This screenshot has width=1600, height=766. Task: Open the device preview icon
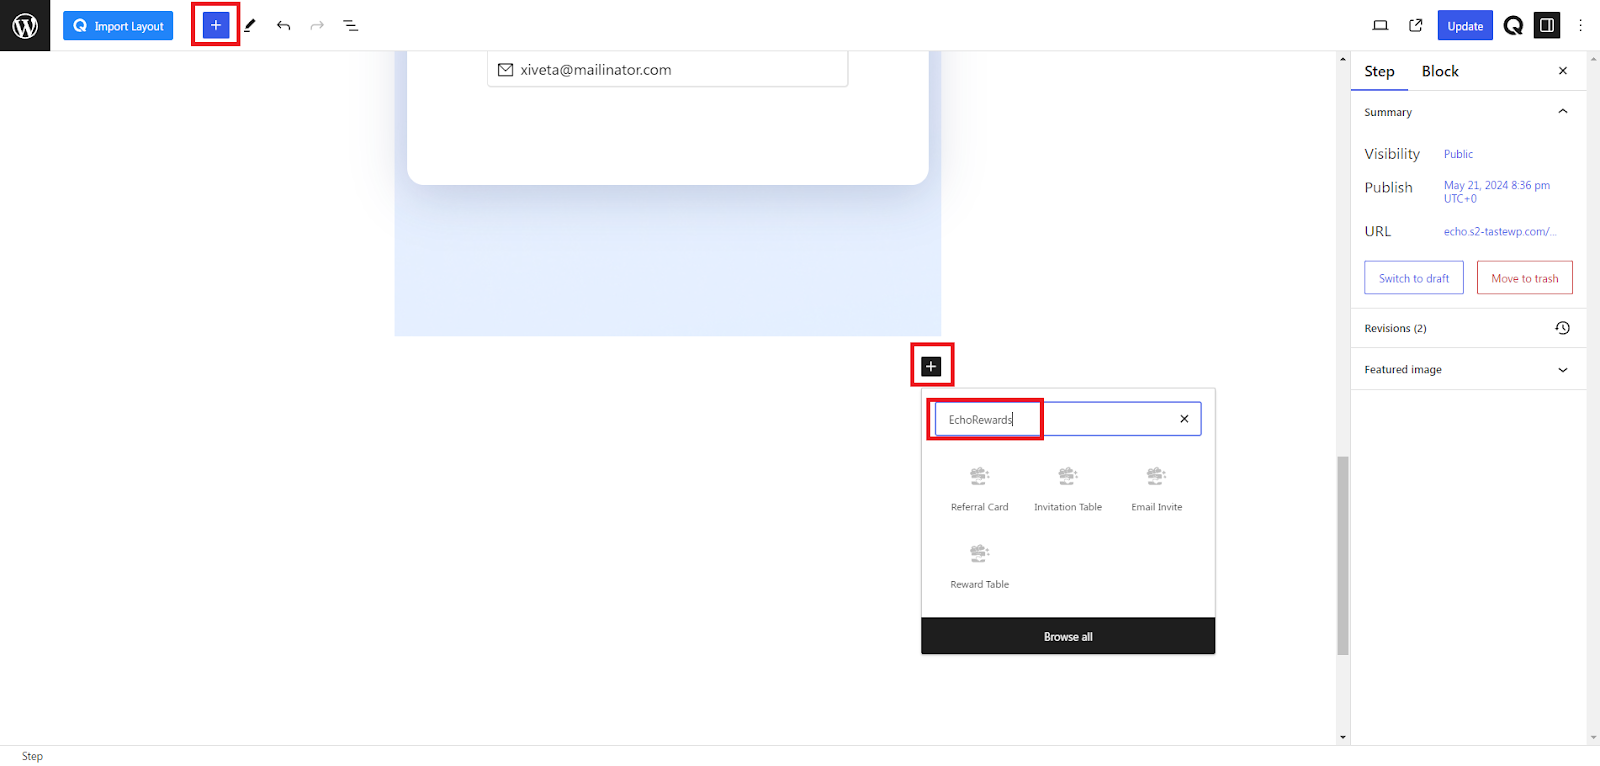tap(1380, 25)
